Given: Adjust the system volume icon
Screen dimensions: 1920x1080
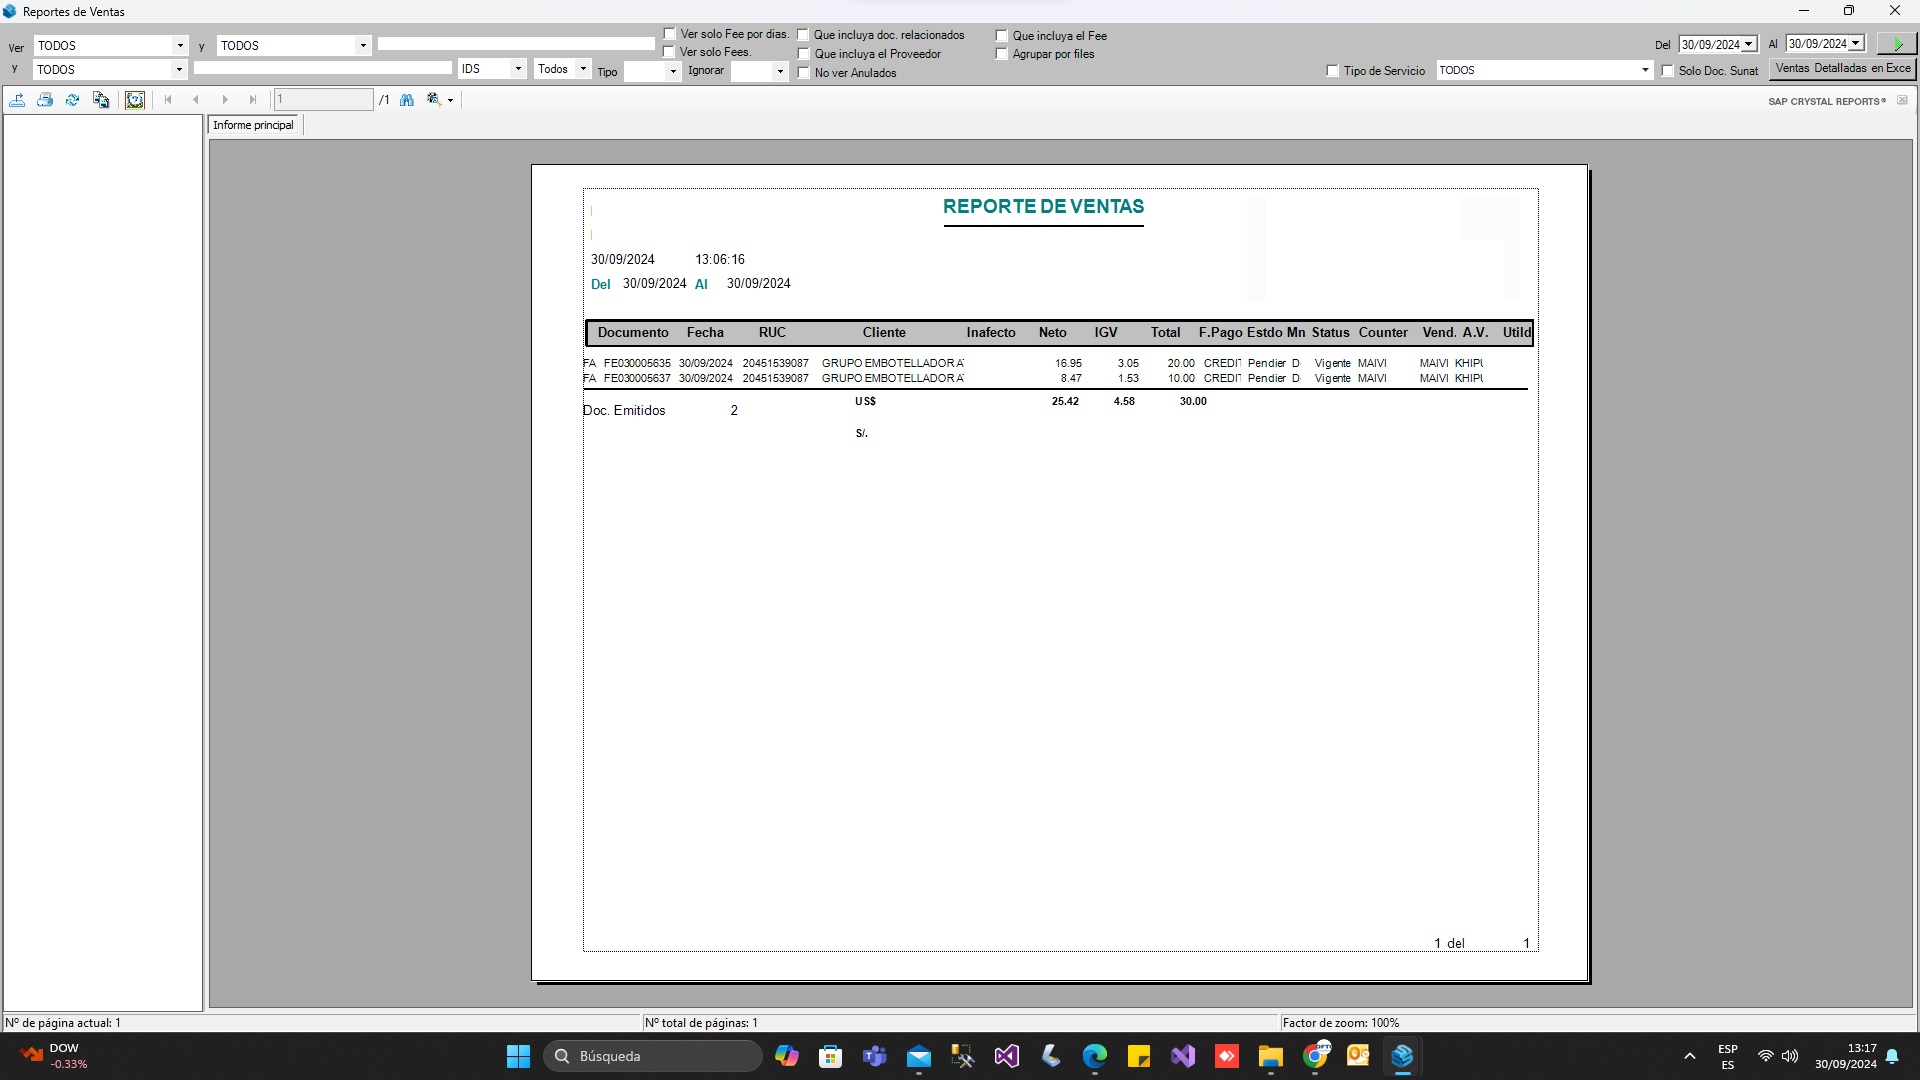Looking at the screenshot, I should 1789,1055.
